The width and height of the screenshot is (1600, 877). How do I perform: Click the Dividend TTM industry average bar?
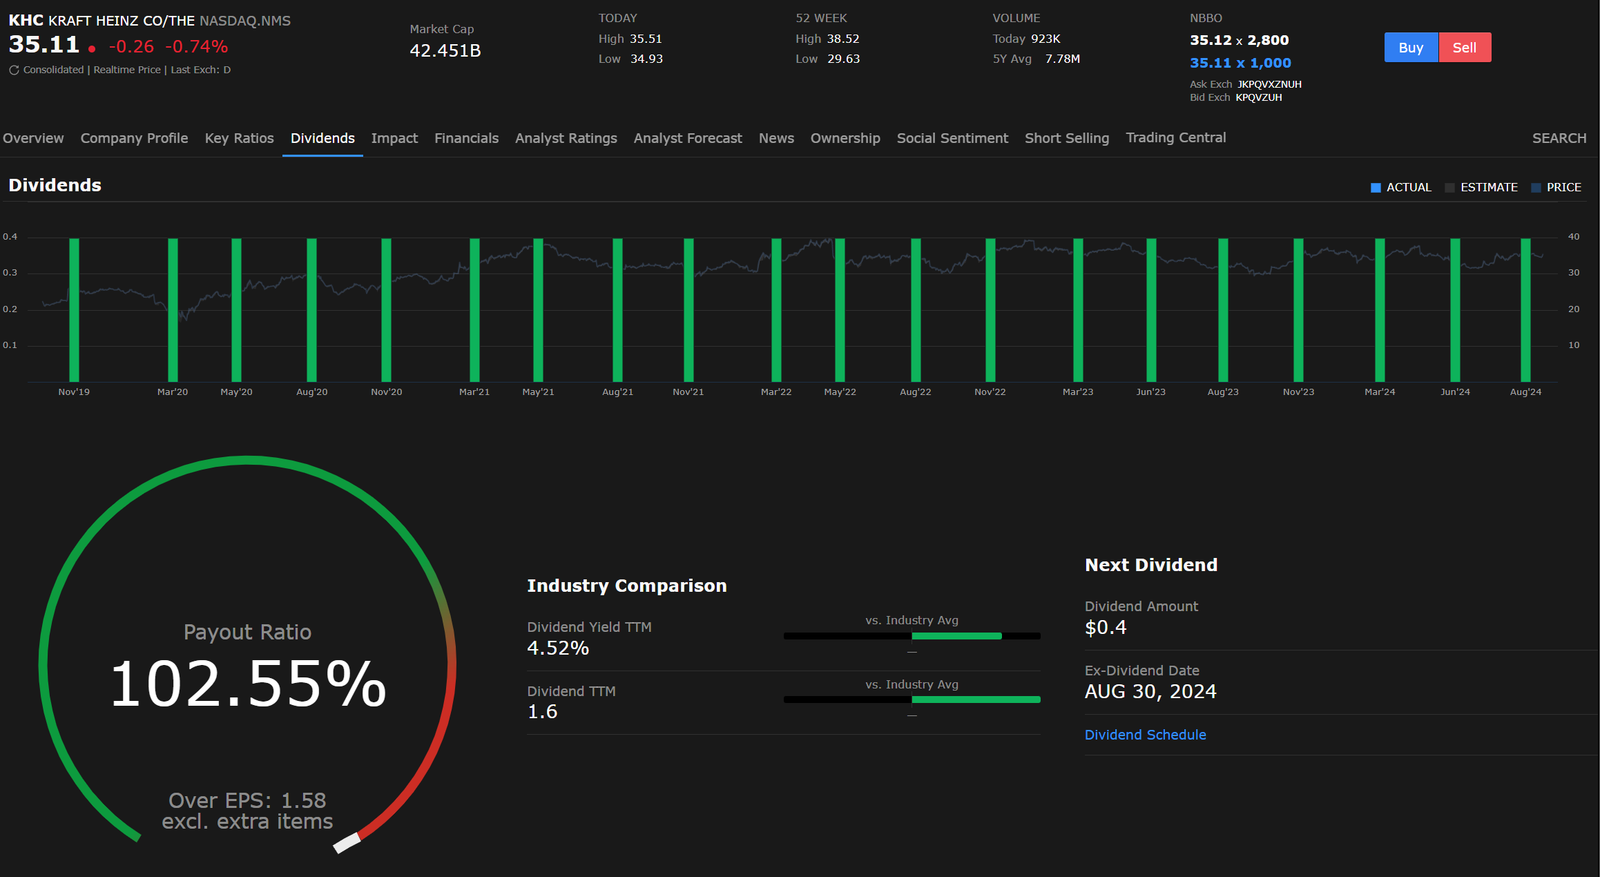click(975, 700)
